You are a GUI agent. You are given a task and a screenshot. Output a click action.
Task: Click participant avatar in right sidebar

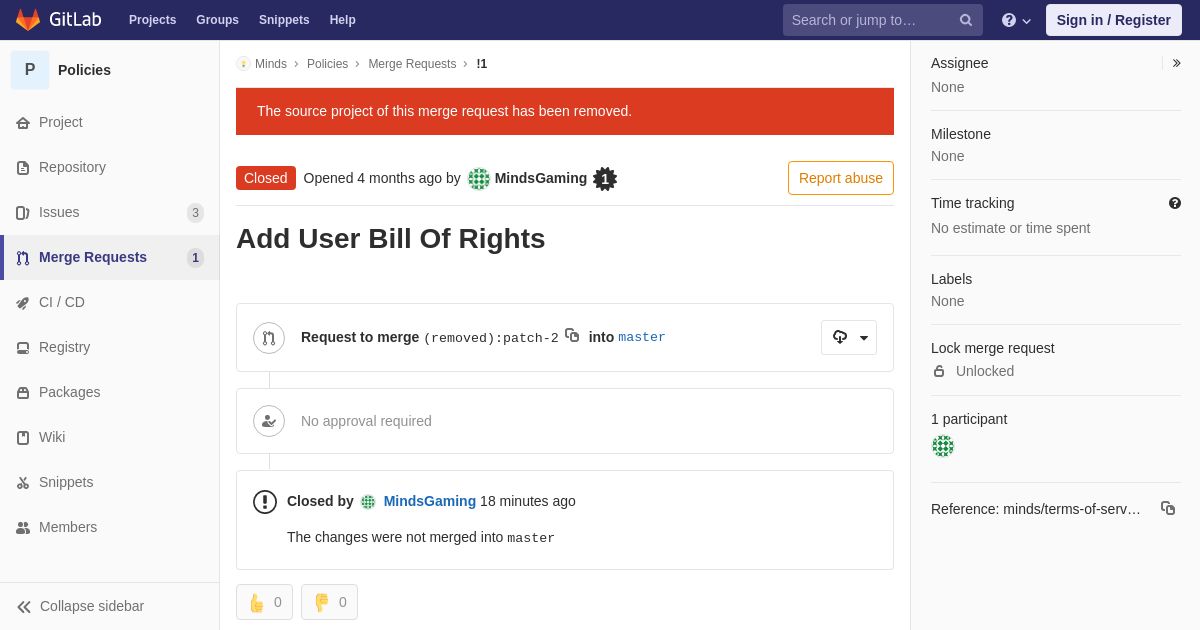click(x=943, y=446)
